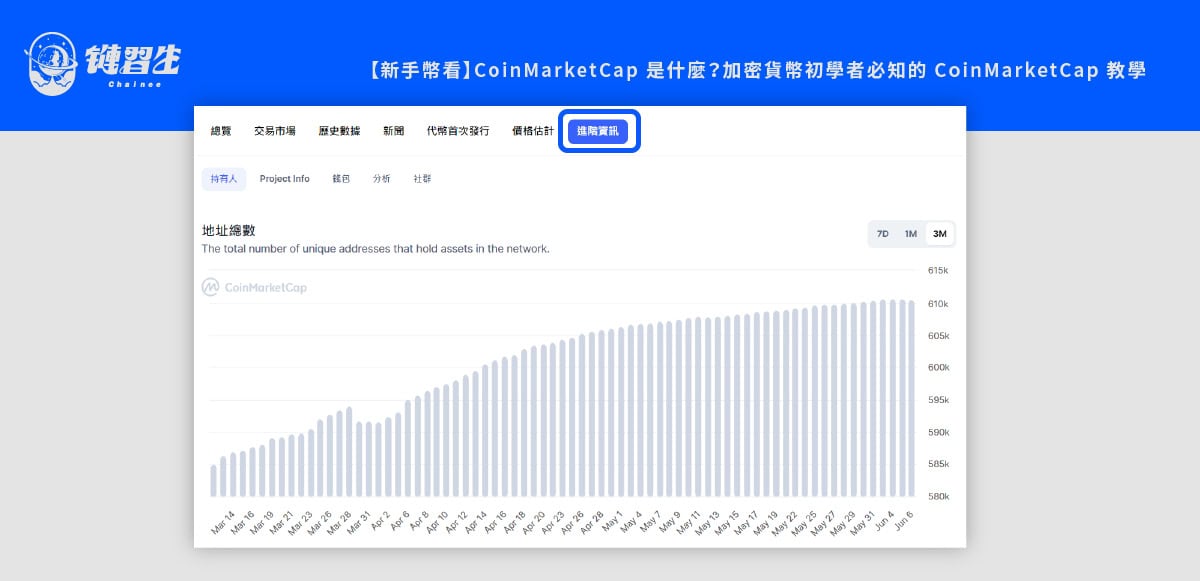Click the 580k axis label
Viewport: 1200px width, 581px height.
click(x=938, y=496)
